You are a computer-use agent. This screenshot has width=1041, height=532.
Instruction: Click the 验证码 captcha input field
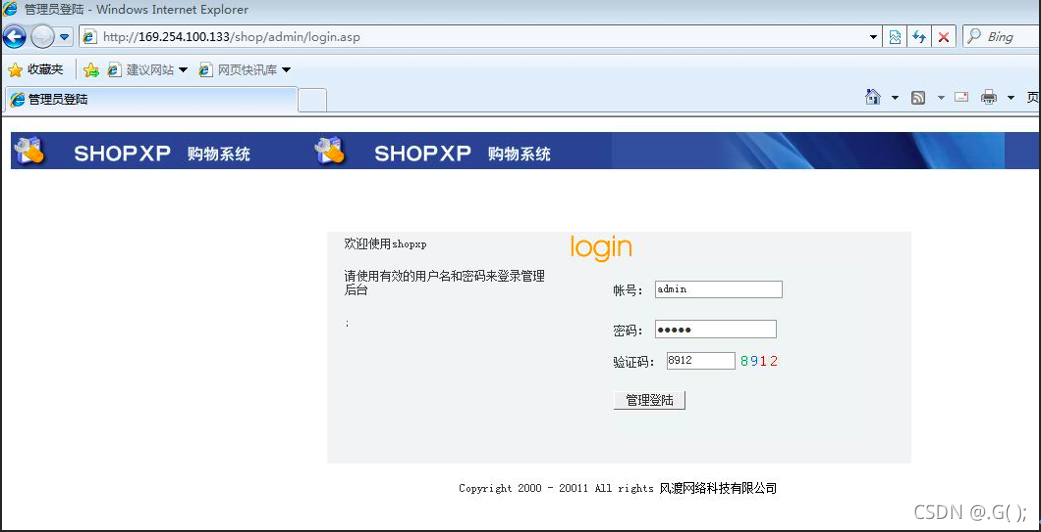tap(701, 361)
